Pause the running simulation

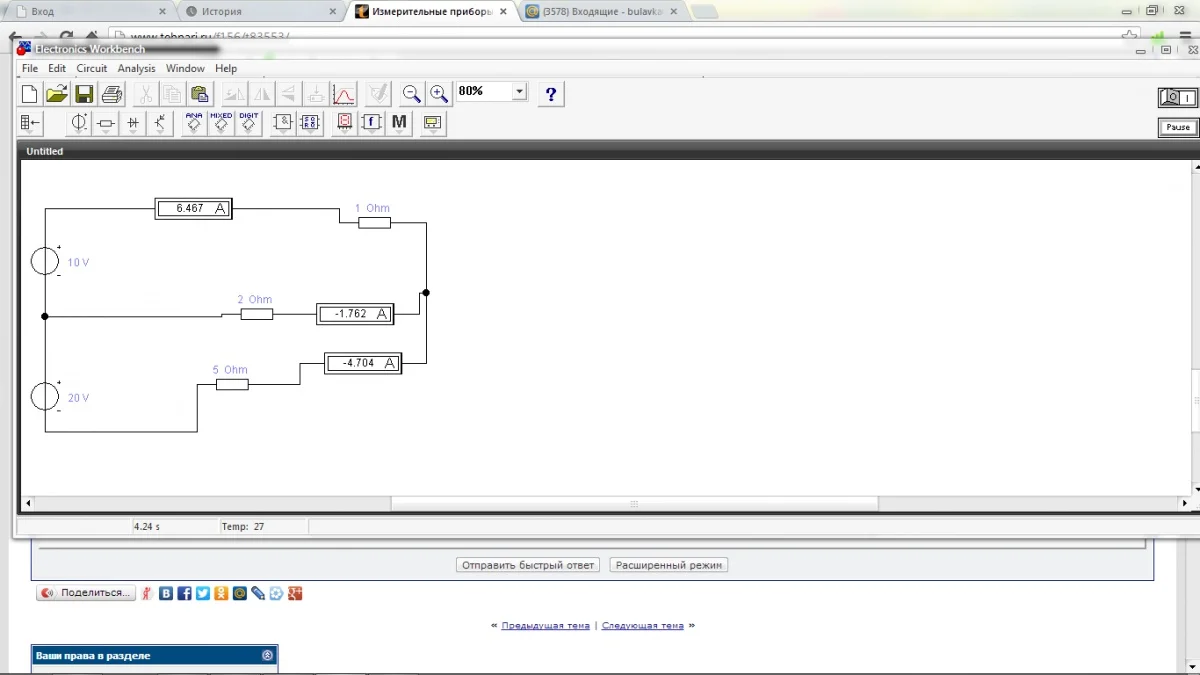tap(1178, 128)
